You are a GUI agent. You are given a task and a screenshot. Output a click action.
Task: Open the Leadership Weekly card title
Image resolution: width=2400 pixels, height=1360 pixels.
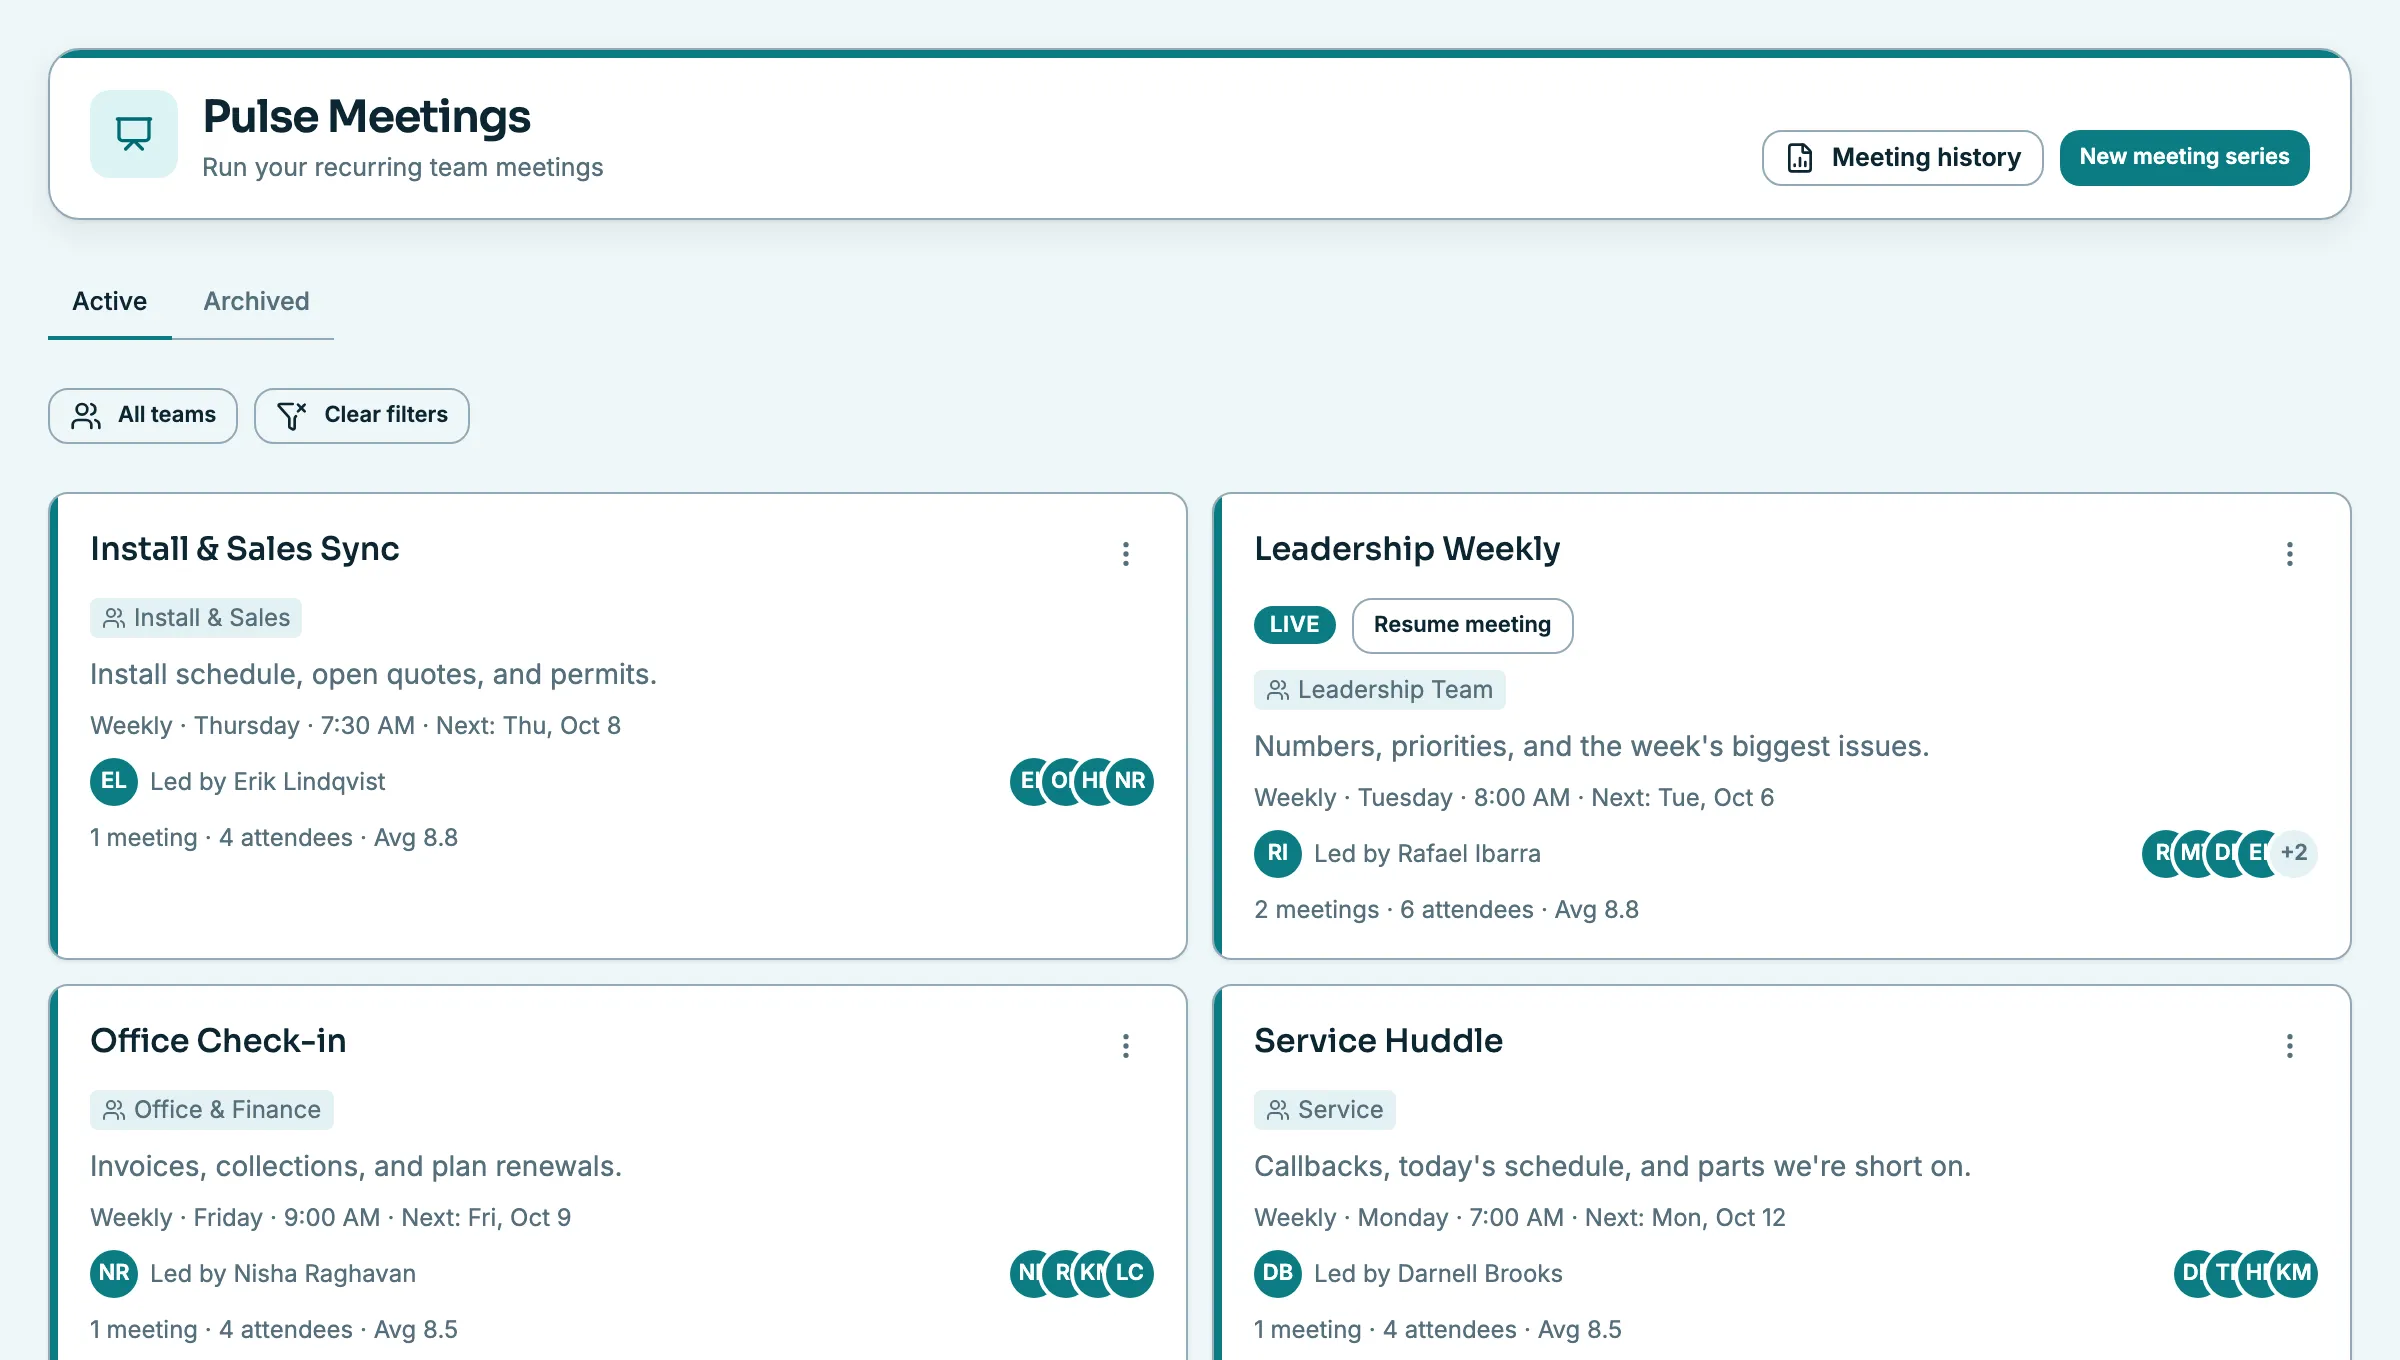[1407, 549]
